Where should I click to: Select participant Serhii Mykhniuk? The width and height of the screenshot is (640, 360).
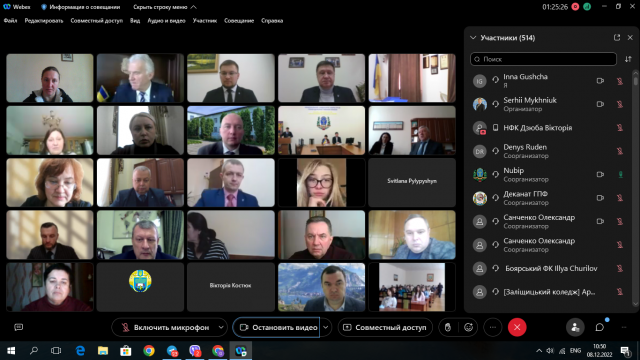(x=549, y=104)
